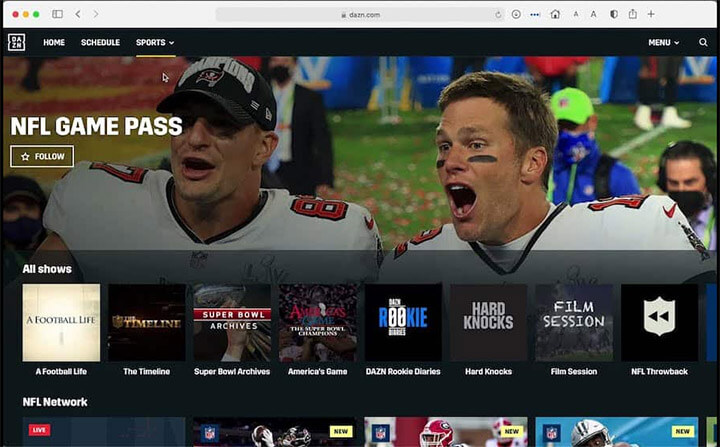Expand the SPORTS dropdown menu
The image size is (720, 447).
coord(155,42)
